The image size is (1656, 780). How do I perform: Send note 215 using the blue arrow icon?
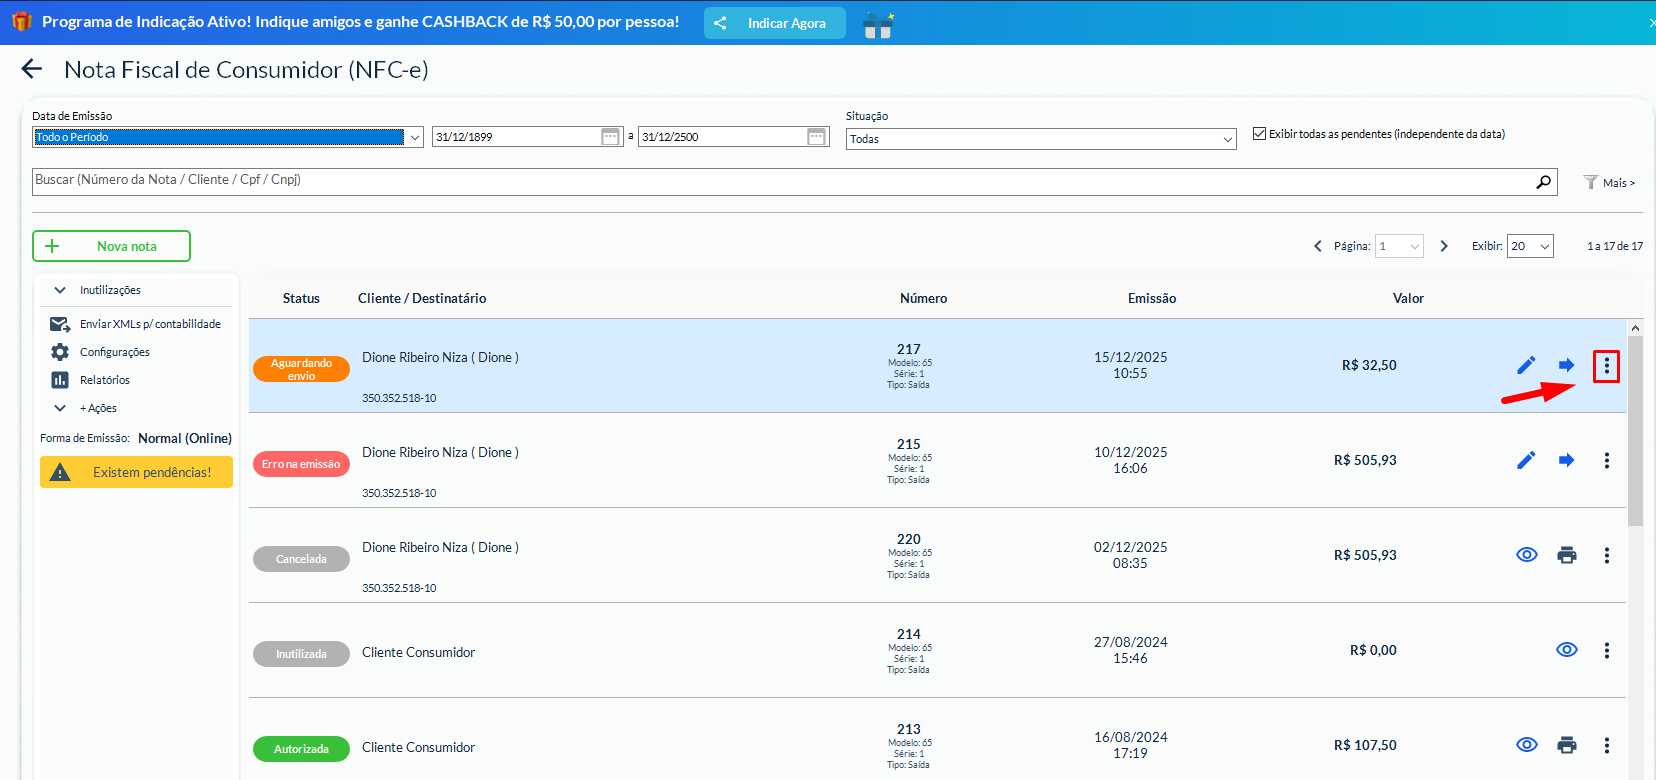1566,460
